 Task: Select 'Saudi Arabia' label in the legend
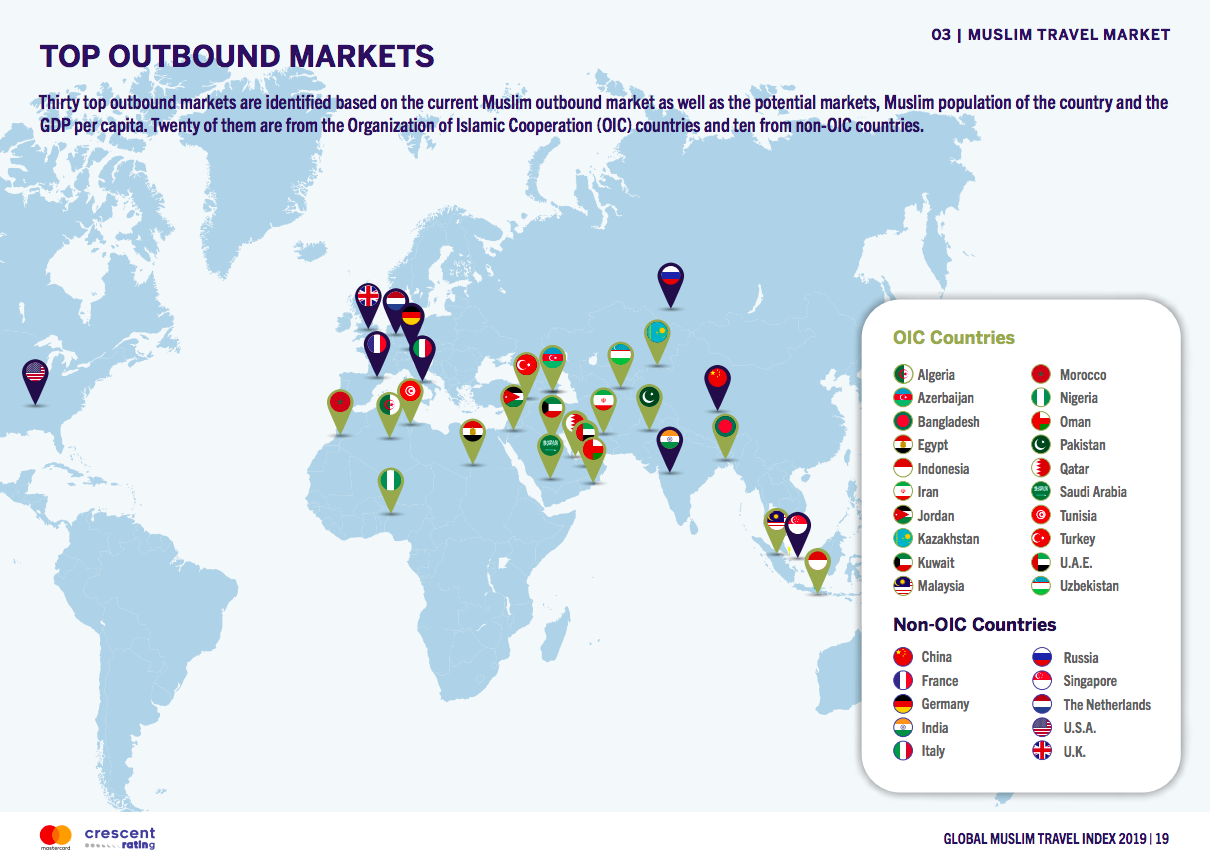[1093, 492]
